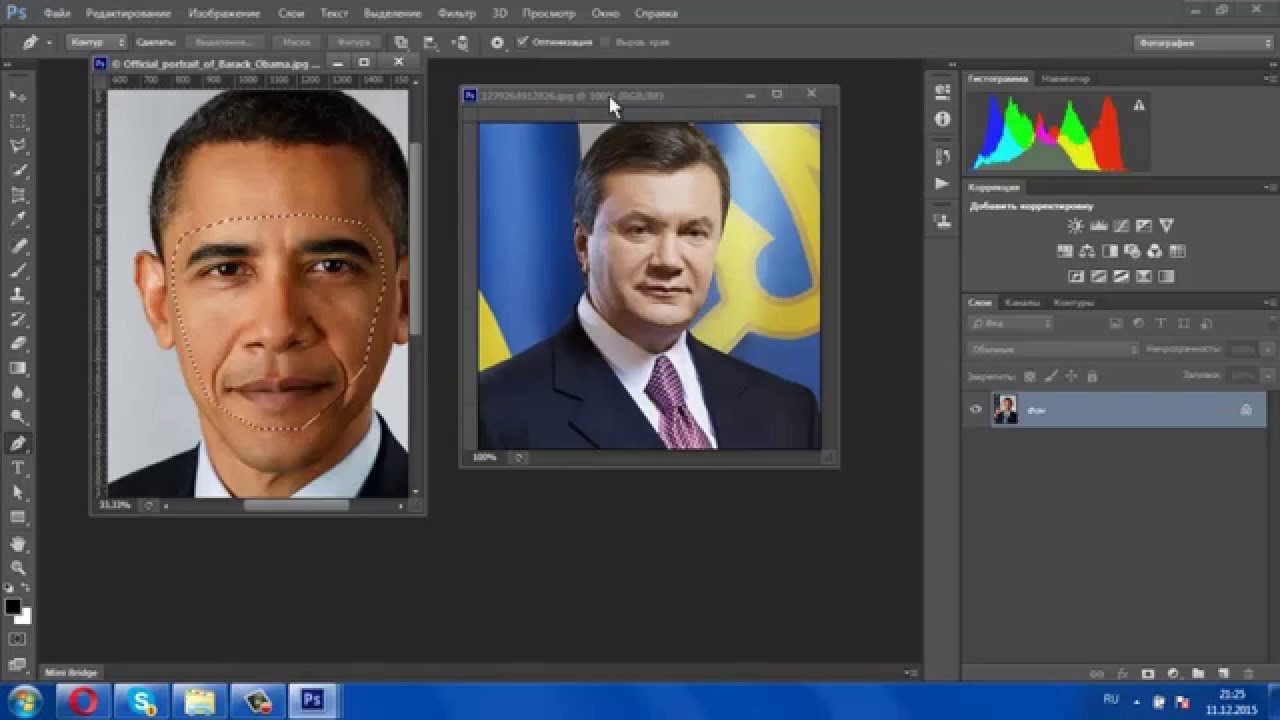Screen dimensions: 1280x720
Task: Open the opacity dropdown arrow
Action: coord(1268,349)
